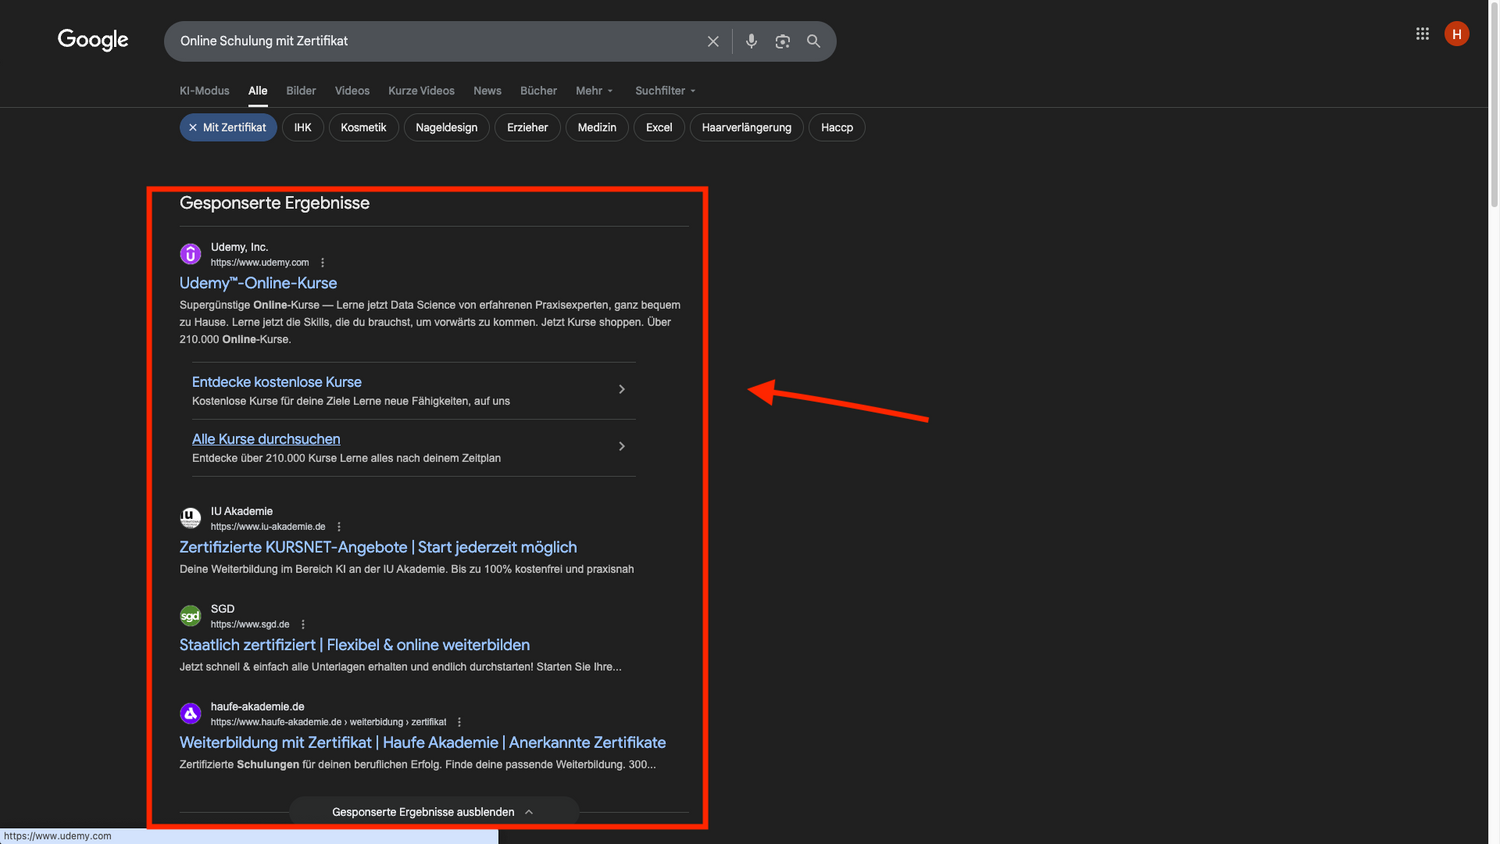This screenshot has width=1500, height=844.
Task: Click the IU Akademie advertiser name
Action: (x=242, y=511)
